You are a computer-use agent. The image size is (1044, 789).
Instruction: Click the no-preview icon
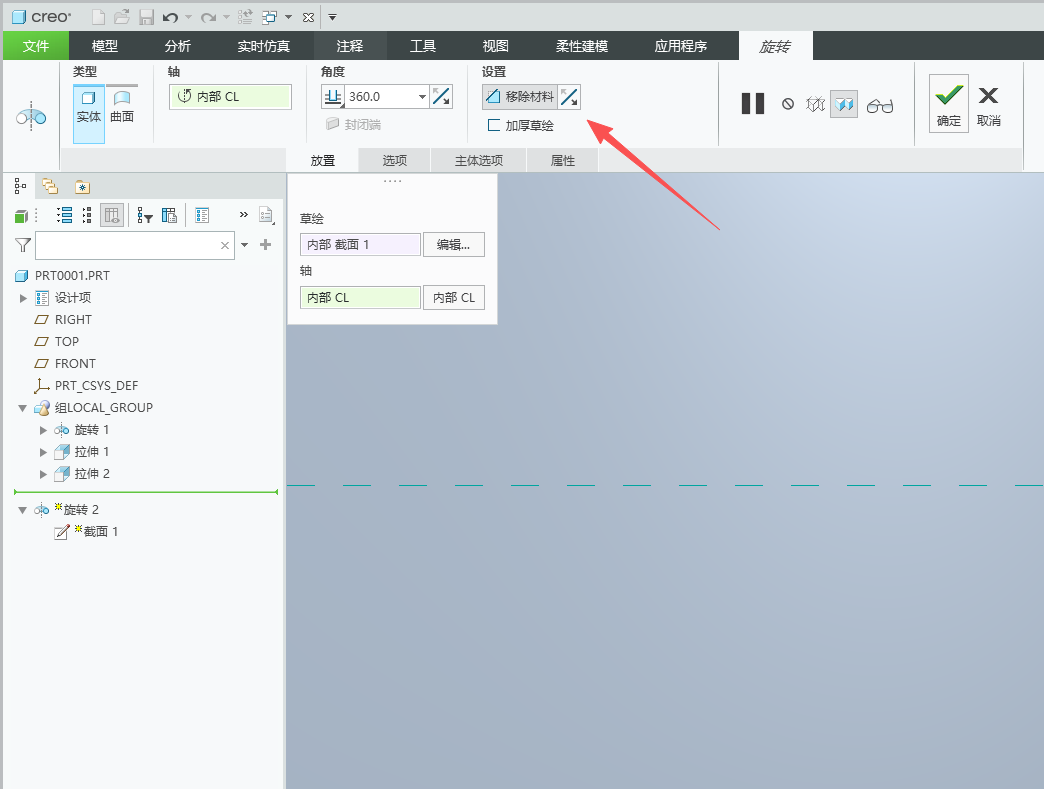click(788, 104)
